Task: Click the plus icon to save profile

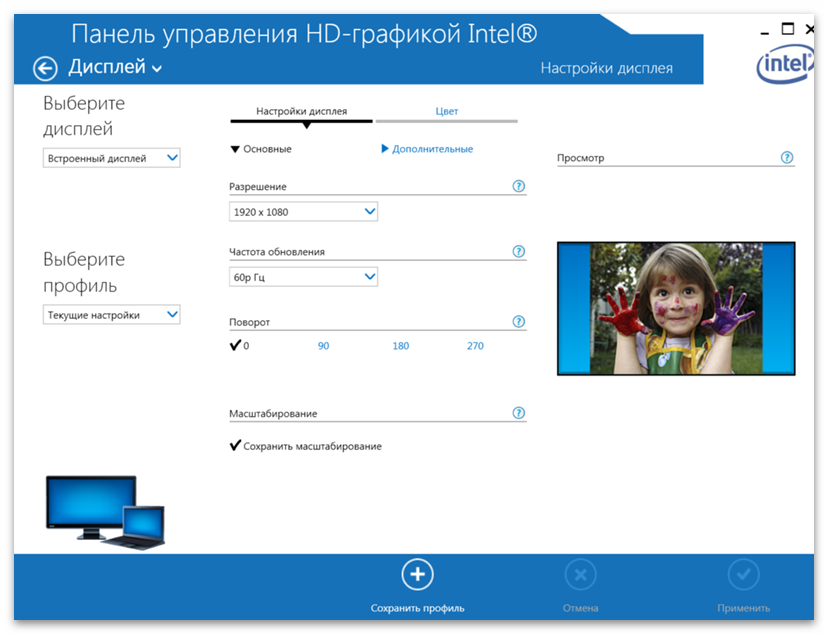Action: (x=417, y=575)
